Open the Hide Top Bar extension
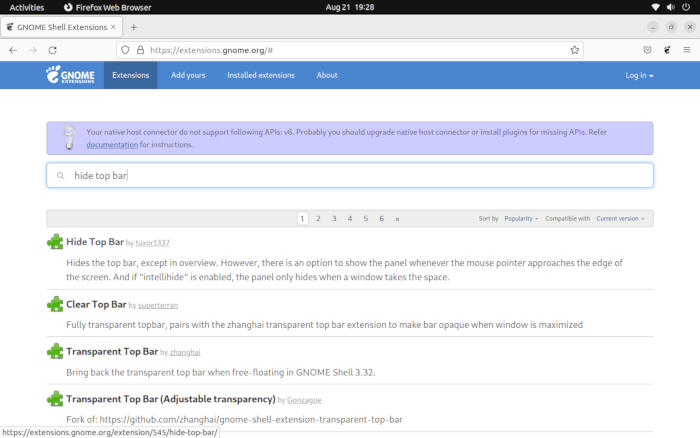The image size is (700, 438). [x=95, y=242]
